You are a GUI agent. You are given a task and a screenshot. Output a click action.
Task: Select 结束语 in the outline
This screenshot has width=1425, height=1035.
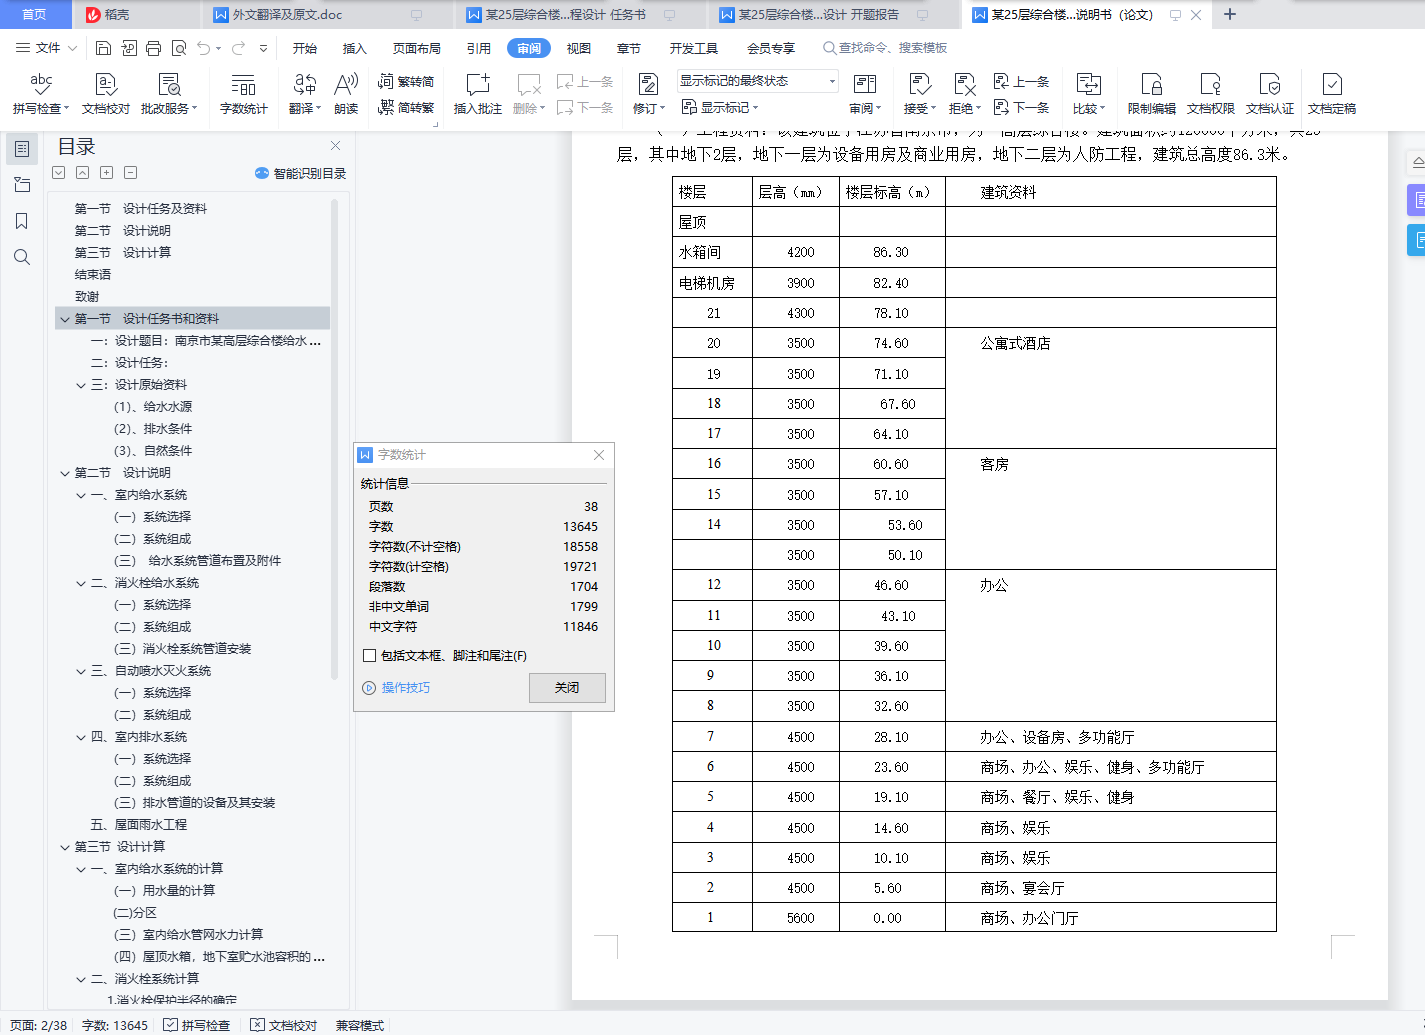click(93, 275)
